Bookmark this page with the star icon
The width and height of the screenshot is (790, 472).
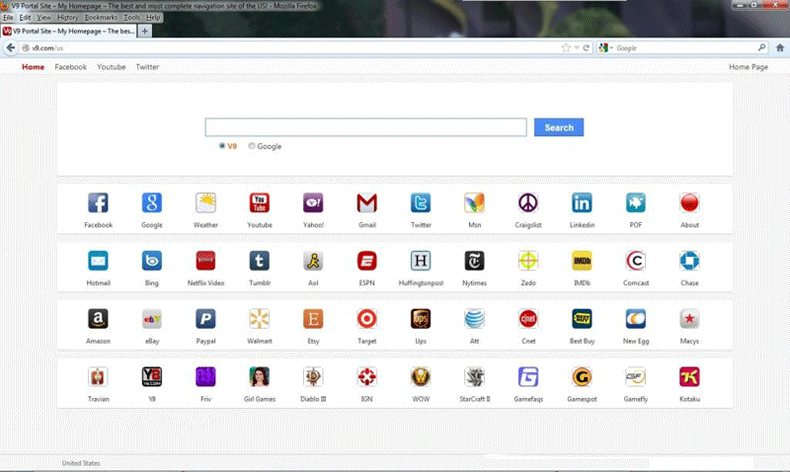566,47
